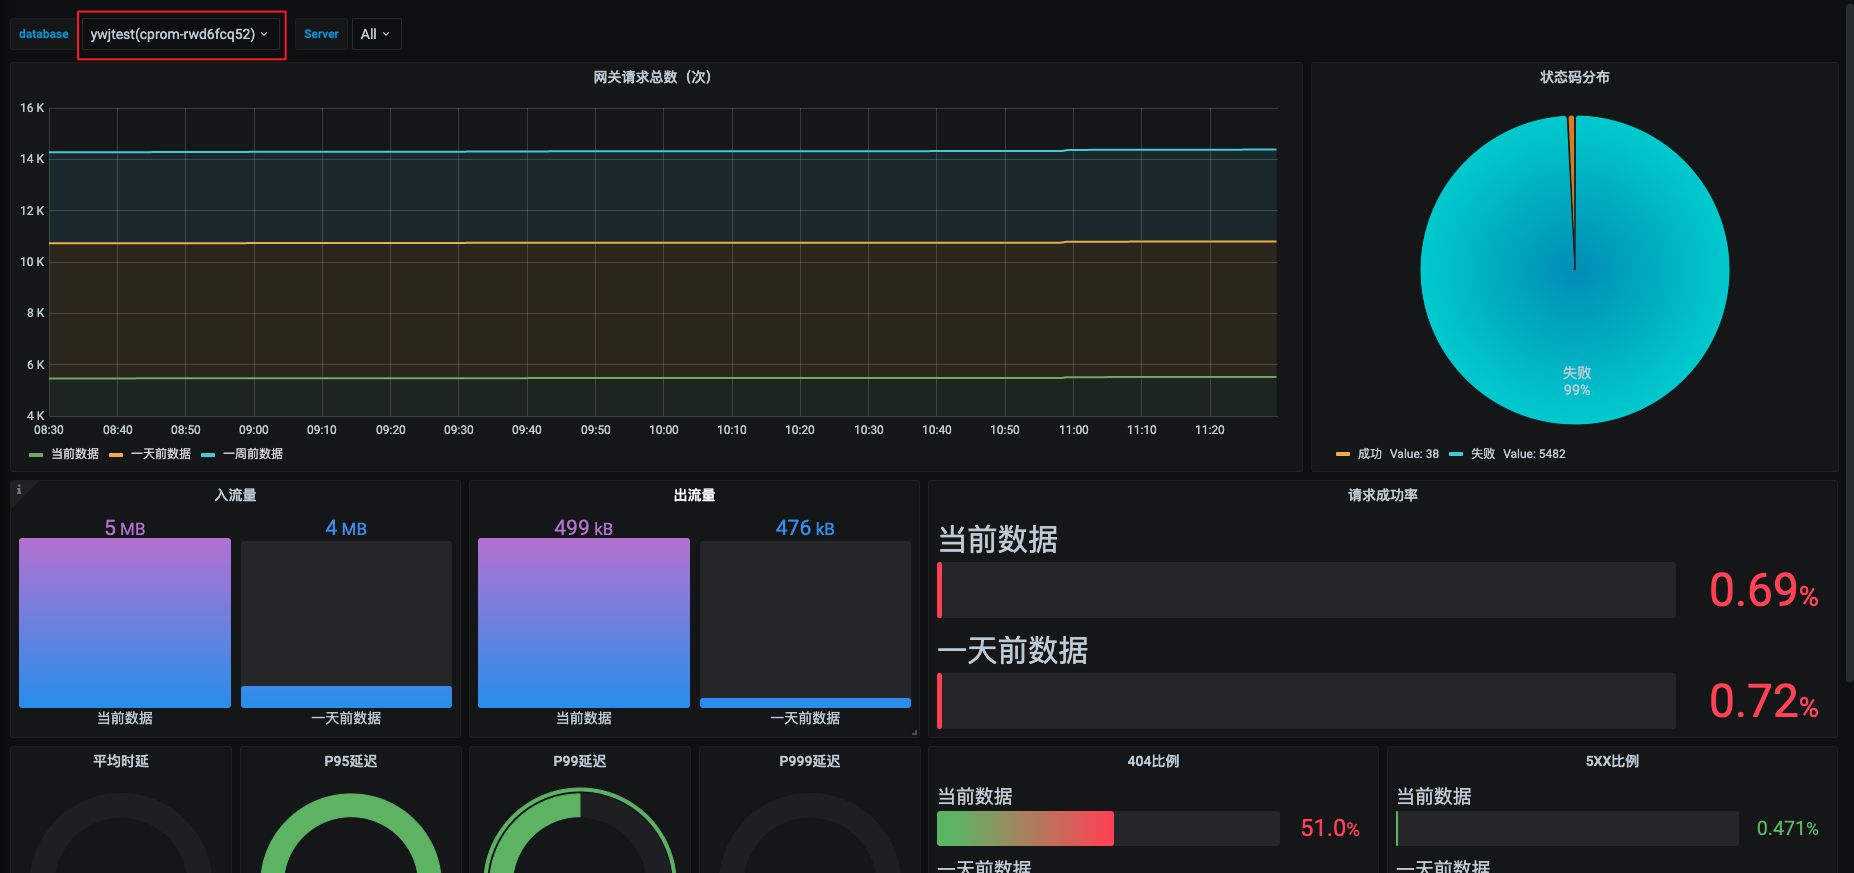Open the P99延迟 panel title
This screenshot has width=1854, height=873.
[x=580, y=761]
